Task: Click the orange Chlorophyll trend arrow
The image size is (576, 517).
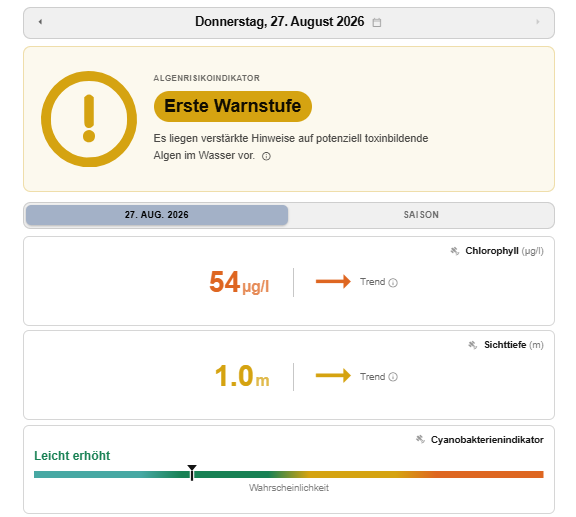Action: 333,282
